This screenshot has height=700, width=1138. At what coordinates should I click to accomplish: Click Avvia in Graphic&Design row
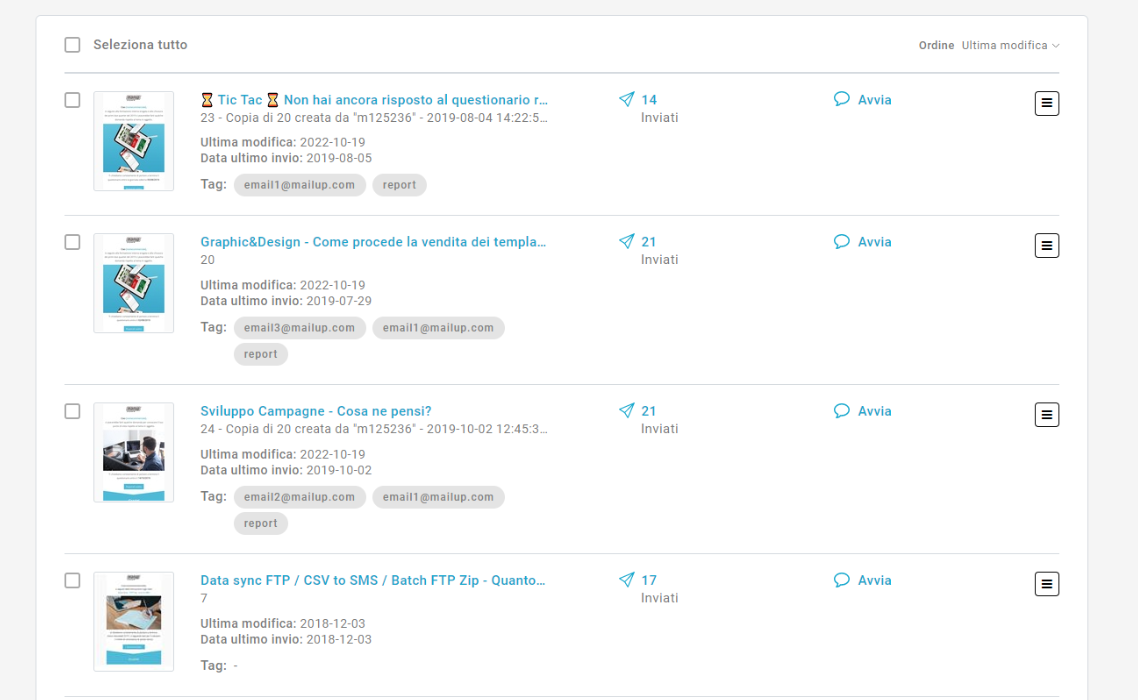(874, 242)
